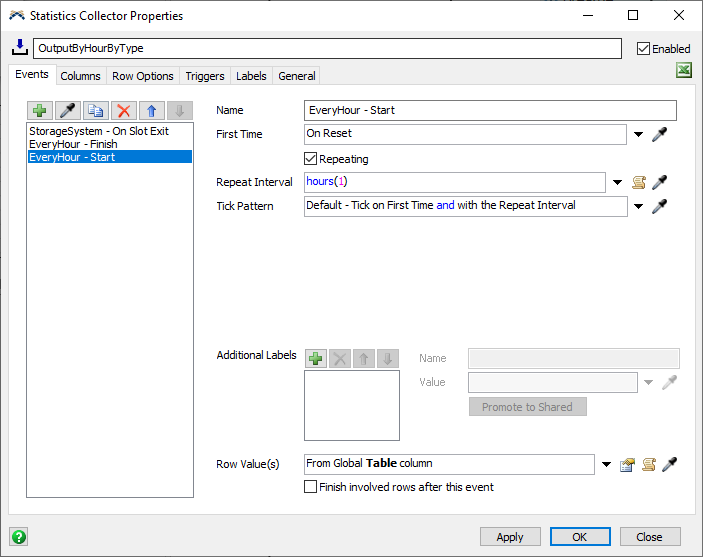Export to Excel using green spreadsheet icon
The width and height of the screenshot is (703, 557).
coord(684,70)
